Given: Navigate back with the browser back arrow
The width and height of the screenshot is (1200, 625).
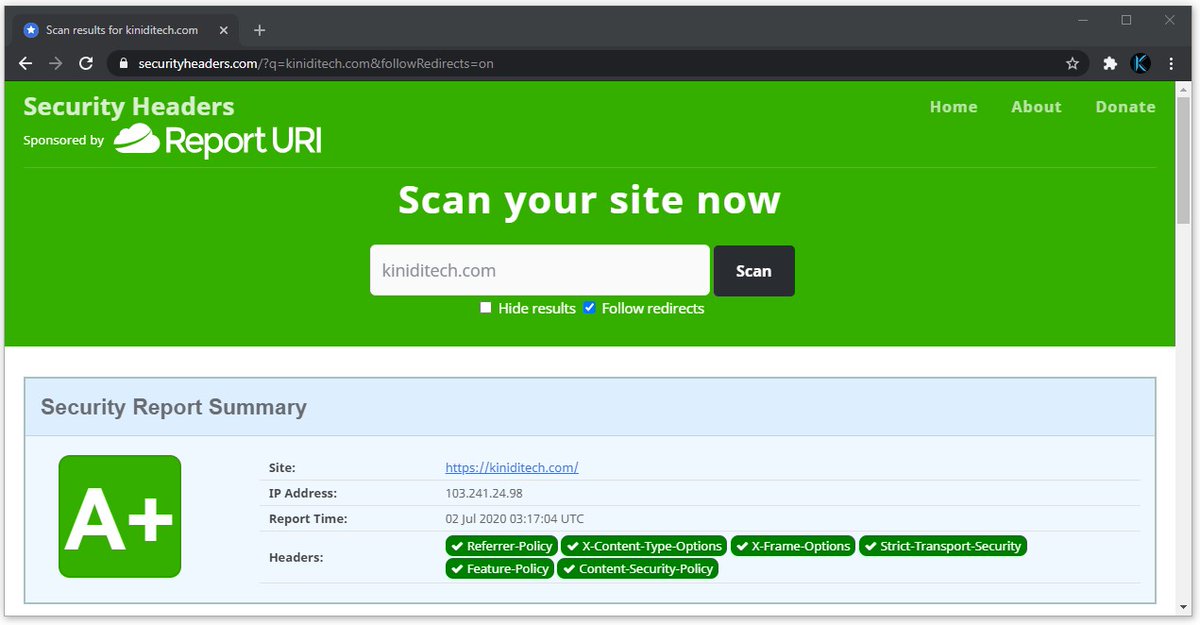Looking at the screenshot, I should (x=25, y=62).
